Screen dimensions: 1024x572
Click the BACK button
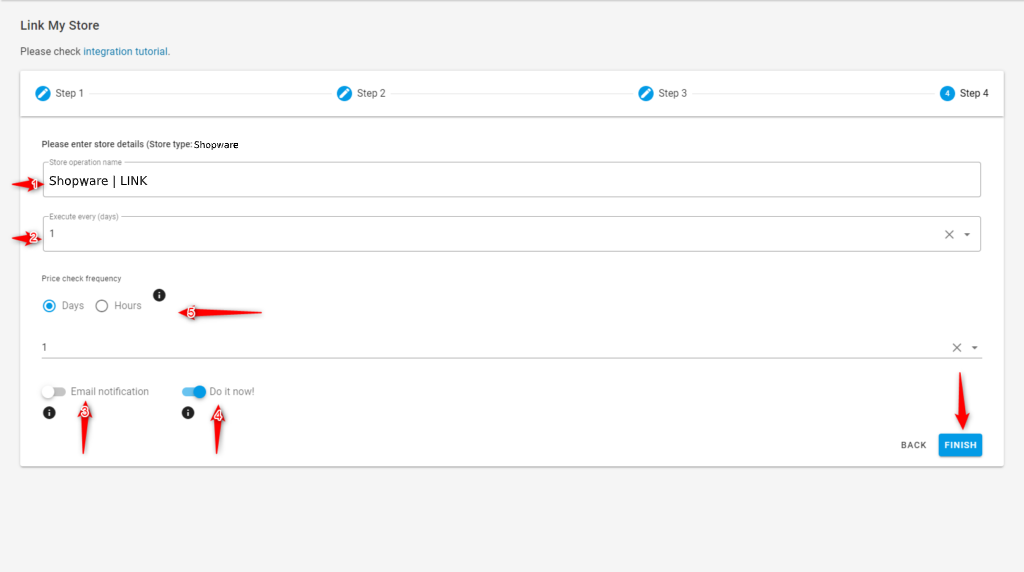(x=914, y=445)
